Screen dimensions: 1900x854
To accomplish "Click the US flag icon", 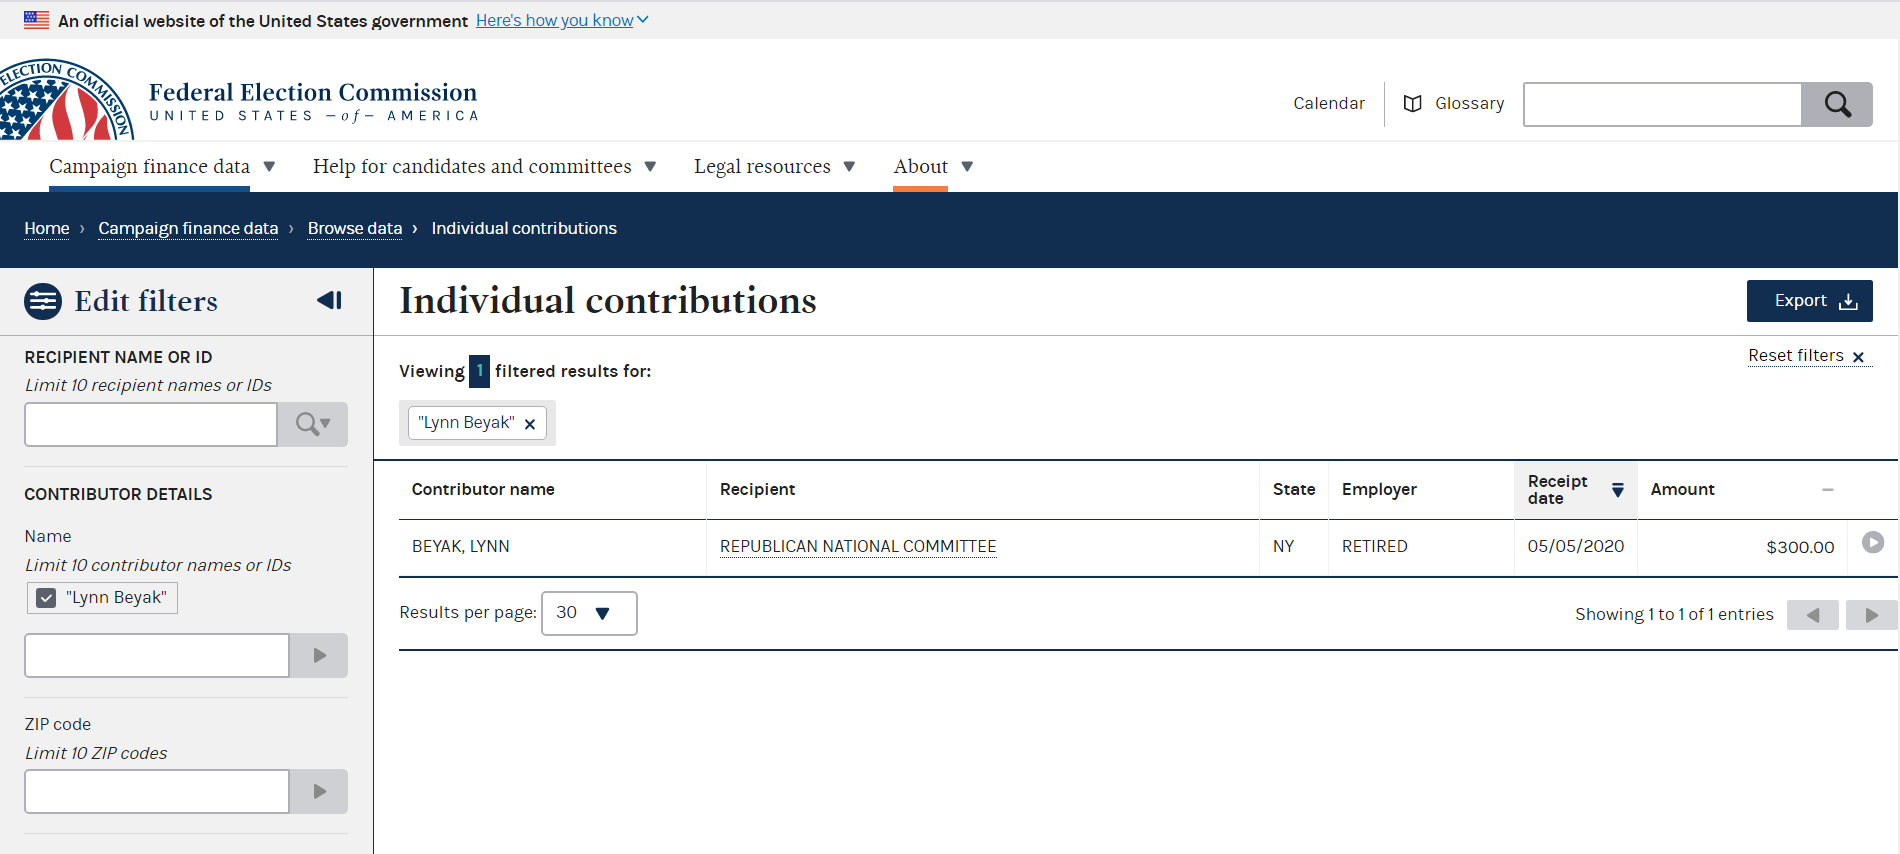I will 37,19.
